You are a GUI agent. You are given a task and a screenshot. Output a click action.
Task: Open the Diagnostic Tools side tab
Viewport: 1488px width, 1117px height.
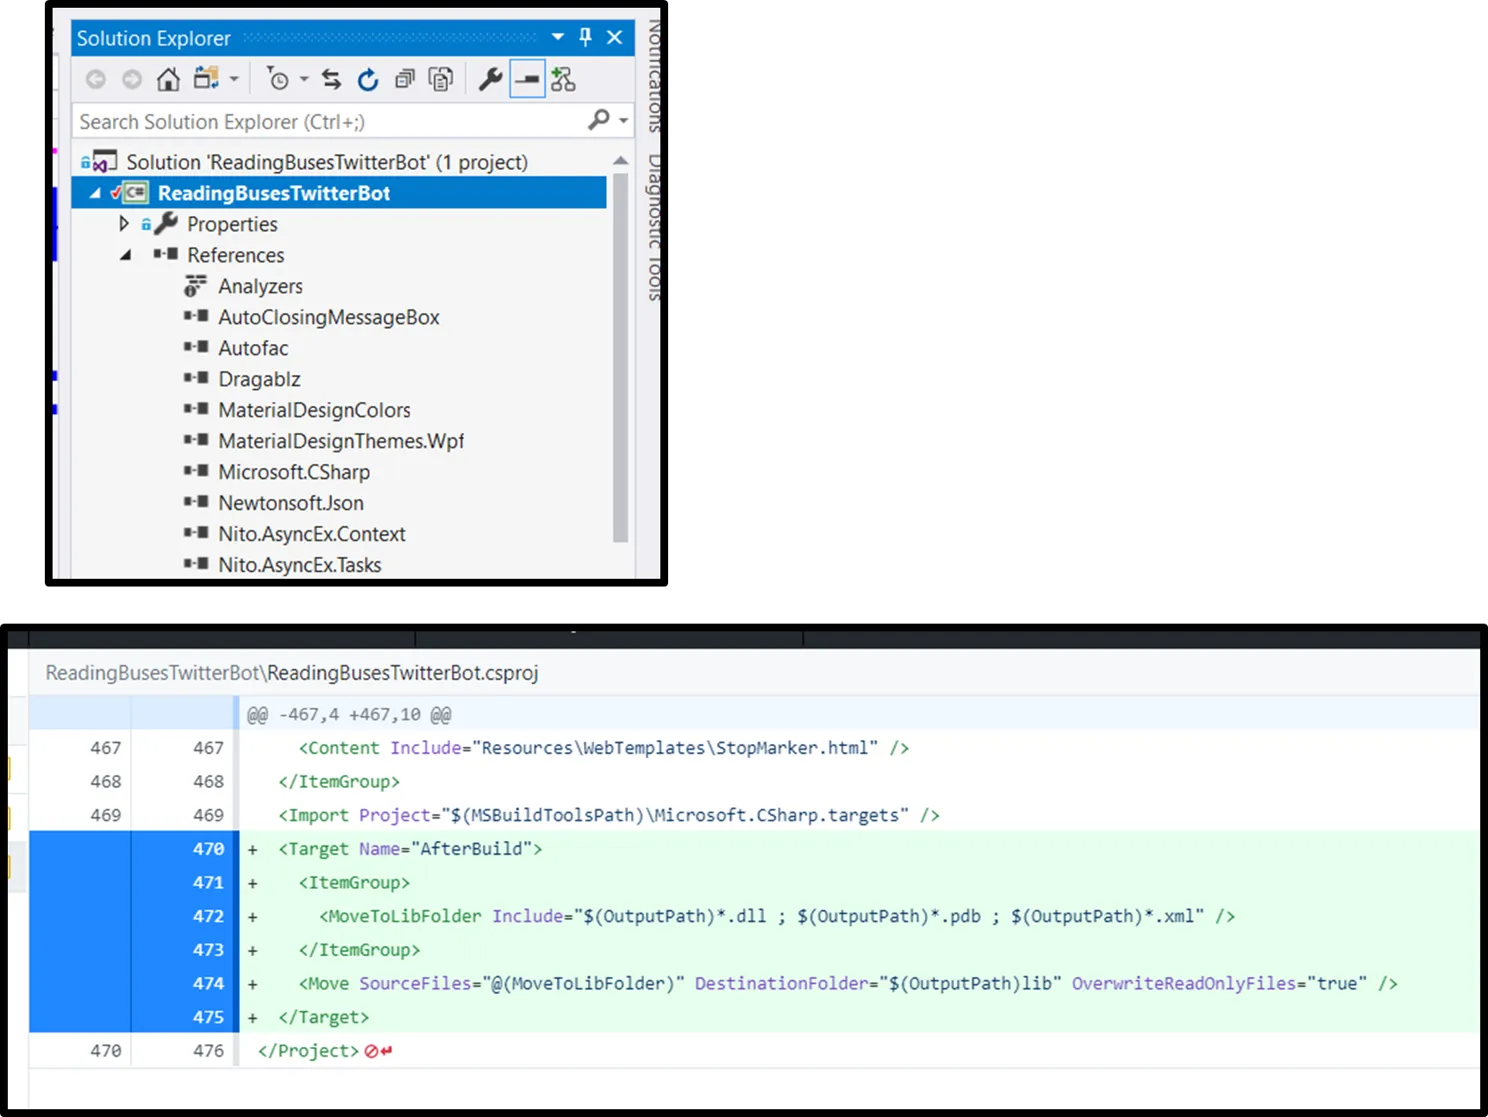(x=654, y=227)
